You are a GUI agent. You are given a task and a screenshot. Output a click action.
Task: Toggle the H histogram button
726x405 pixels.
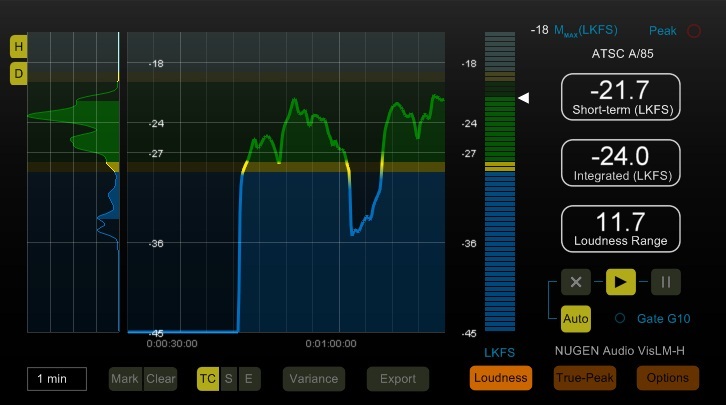(x=19, y=46)
